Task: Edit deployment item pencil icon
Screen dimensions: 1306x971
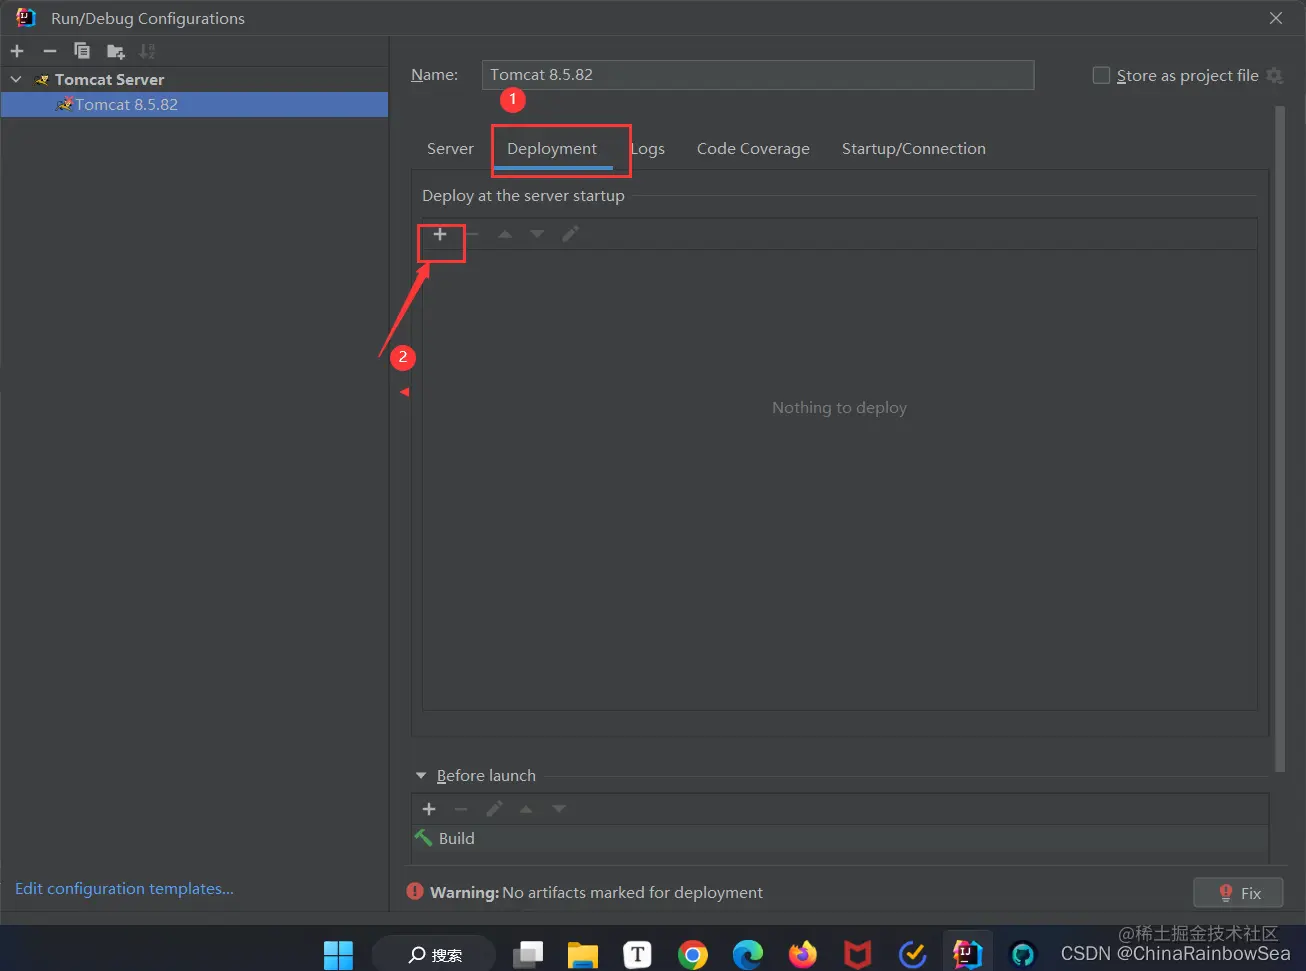Action: pos(570,234)
